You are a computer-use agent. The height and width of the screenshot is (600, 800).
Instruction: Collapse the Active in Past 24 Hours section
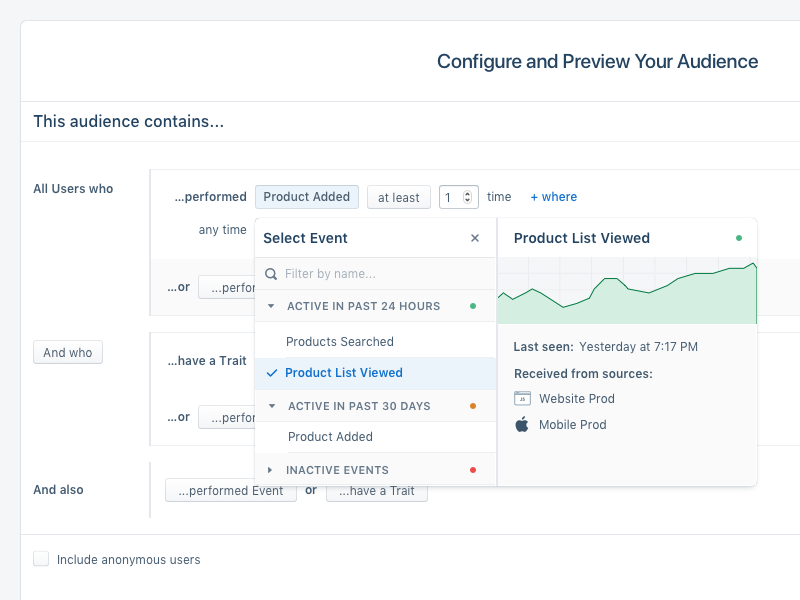[x=271, y=306]
